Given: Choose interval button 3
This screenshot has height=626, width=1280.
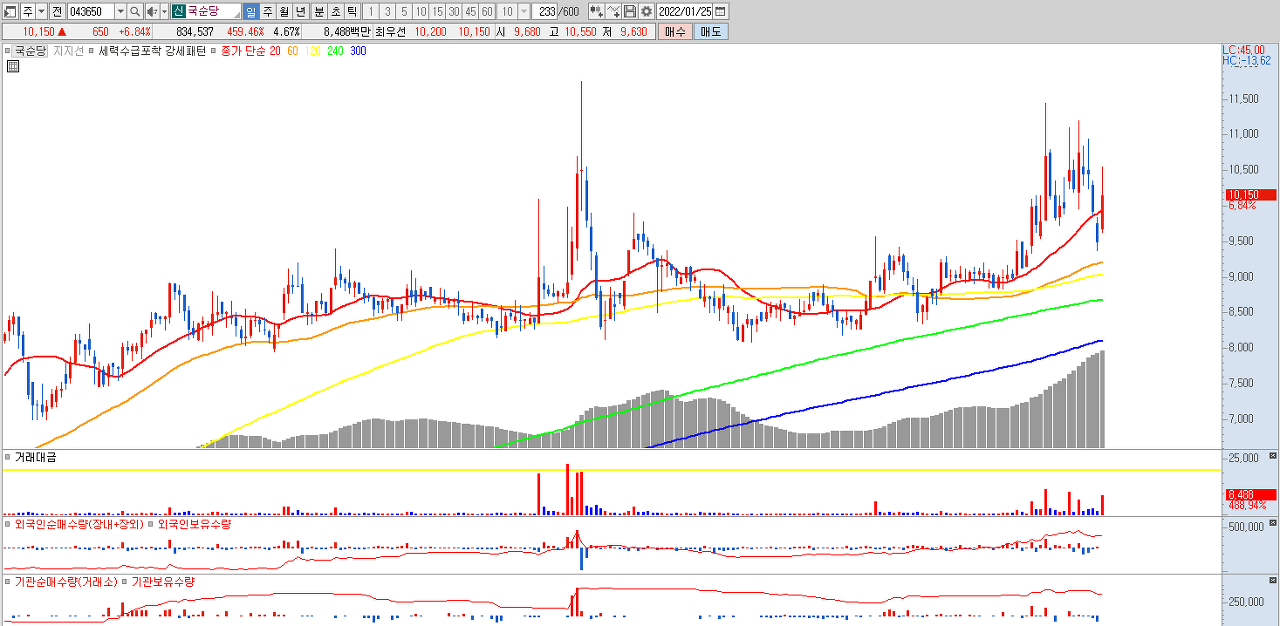Looking at the screenshot, I should point(387,11).
